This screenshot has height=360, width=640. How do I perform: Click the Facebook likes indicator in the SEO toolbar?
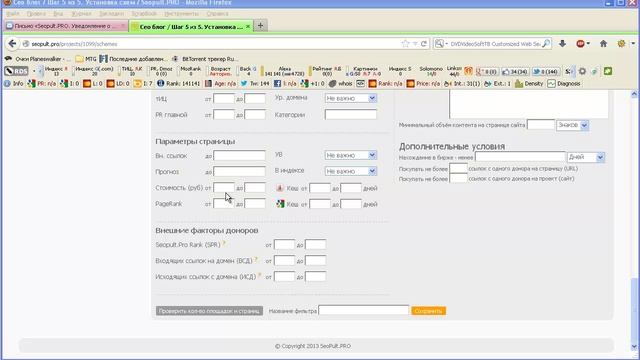[285, 84]
